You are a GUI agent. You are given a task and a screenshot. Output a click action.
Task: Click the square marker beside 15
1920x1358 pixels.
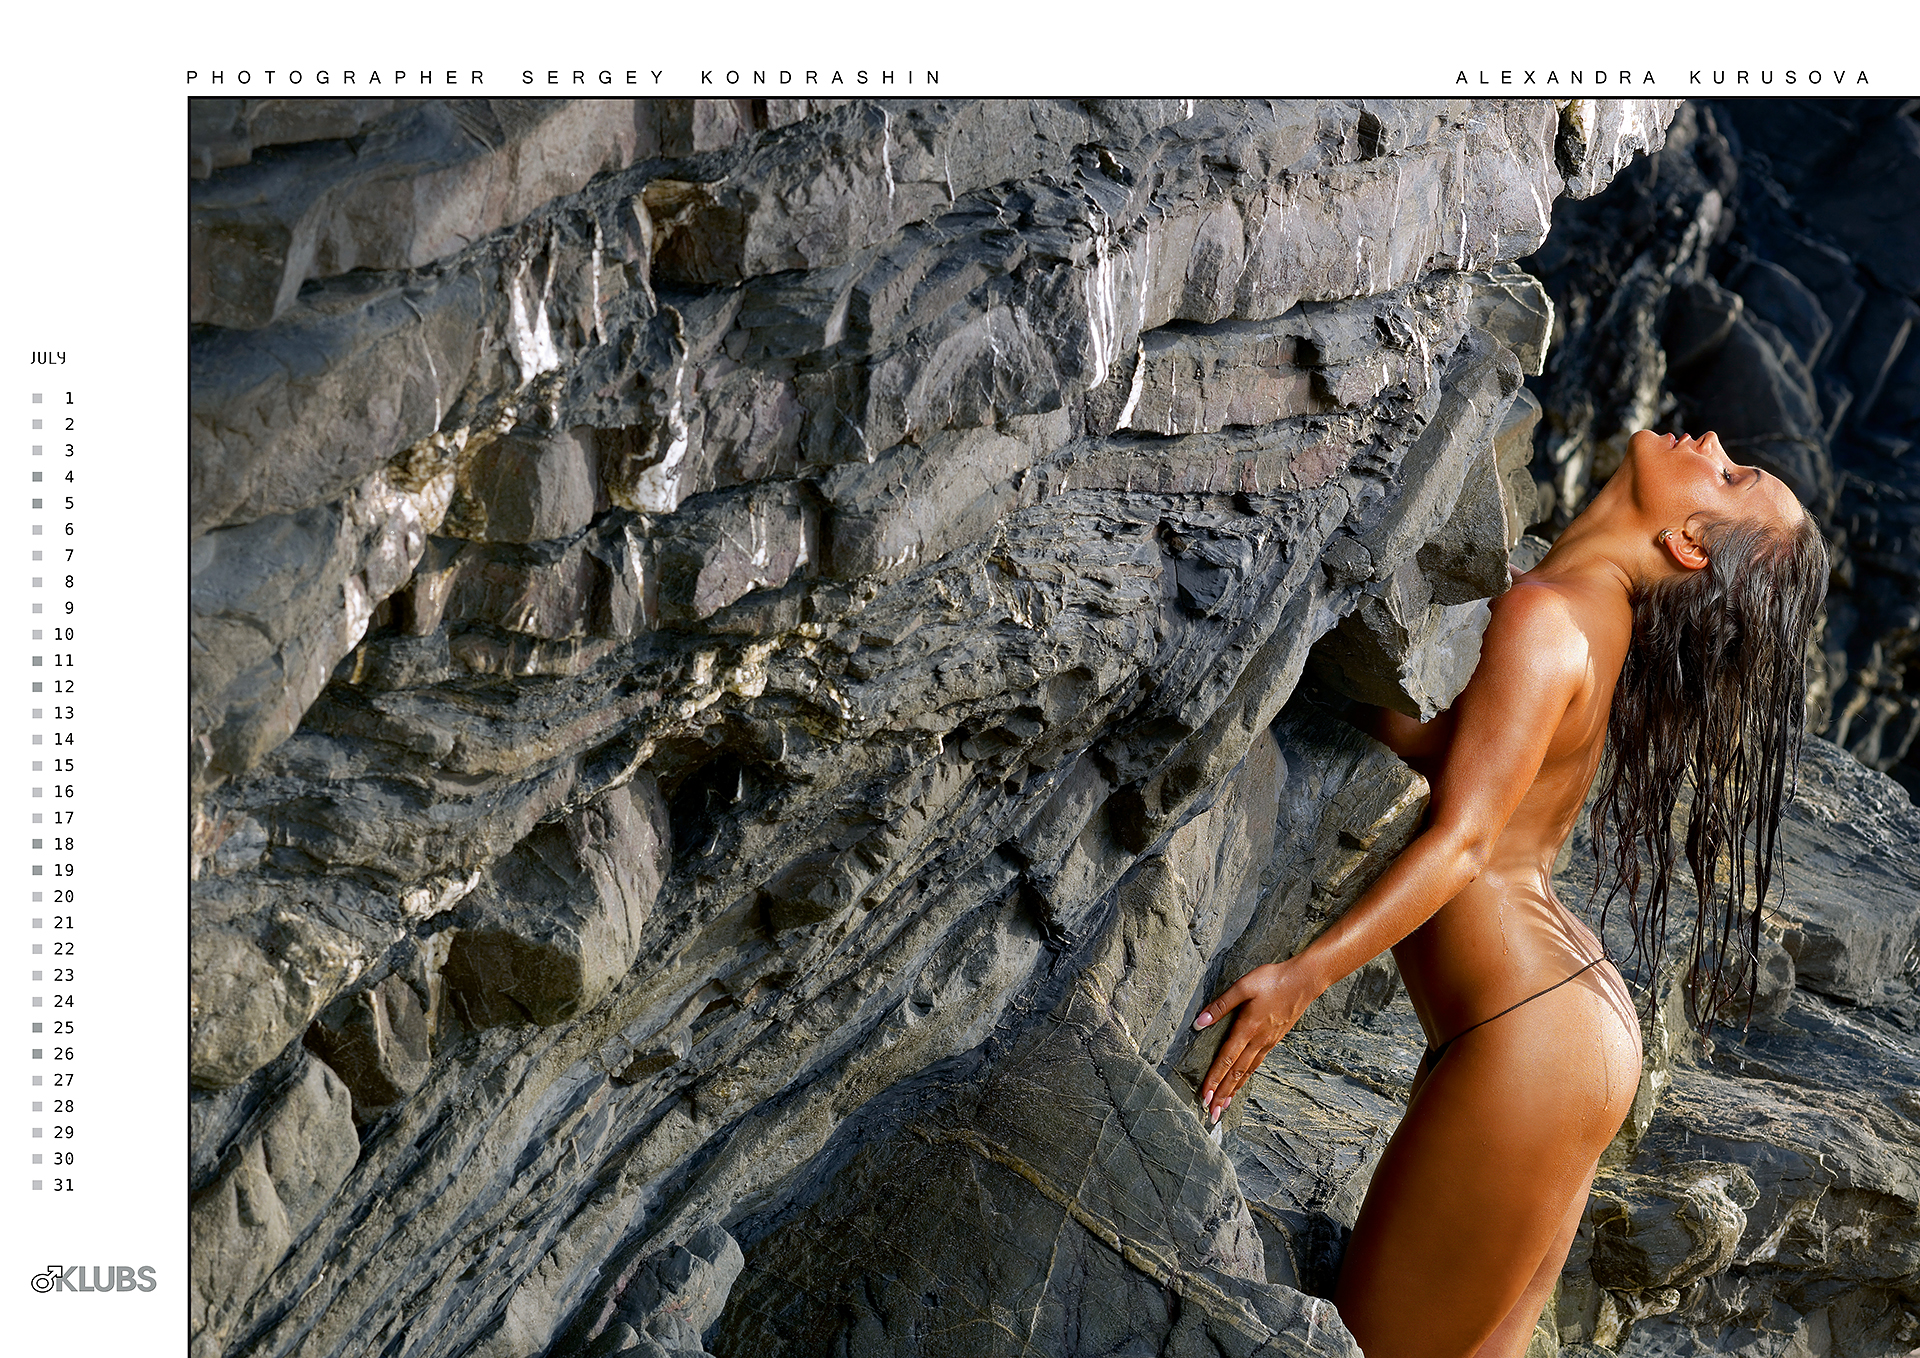pos(37,766)
